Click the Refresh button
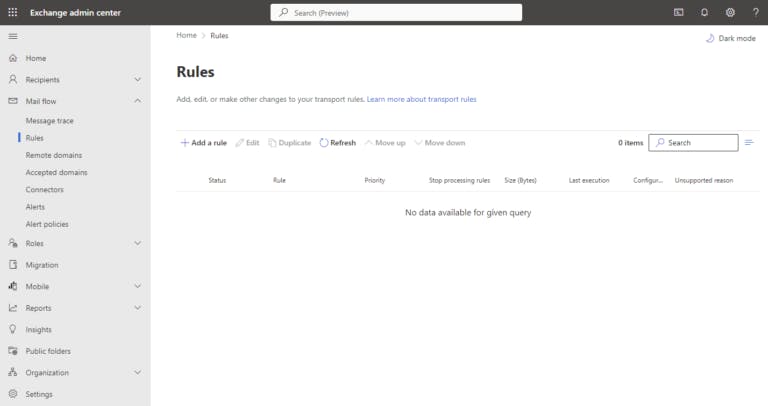The image size is (768, 406). pos(337,143)
